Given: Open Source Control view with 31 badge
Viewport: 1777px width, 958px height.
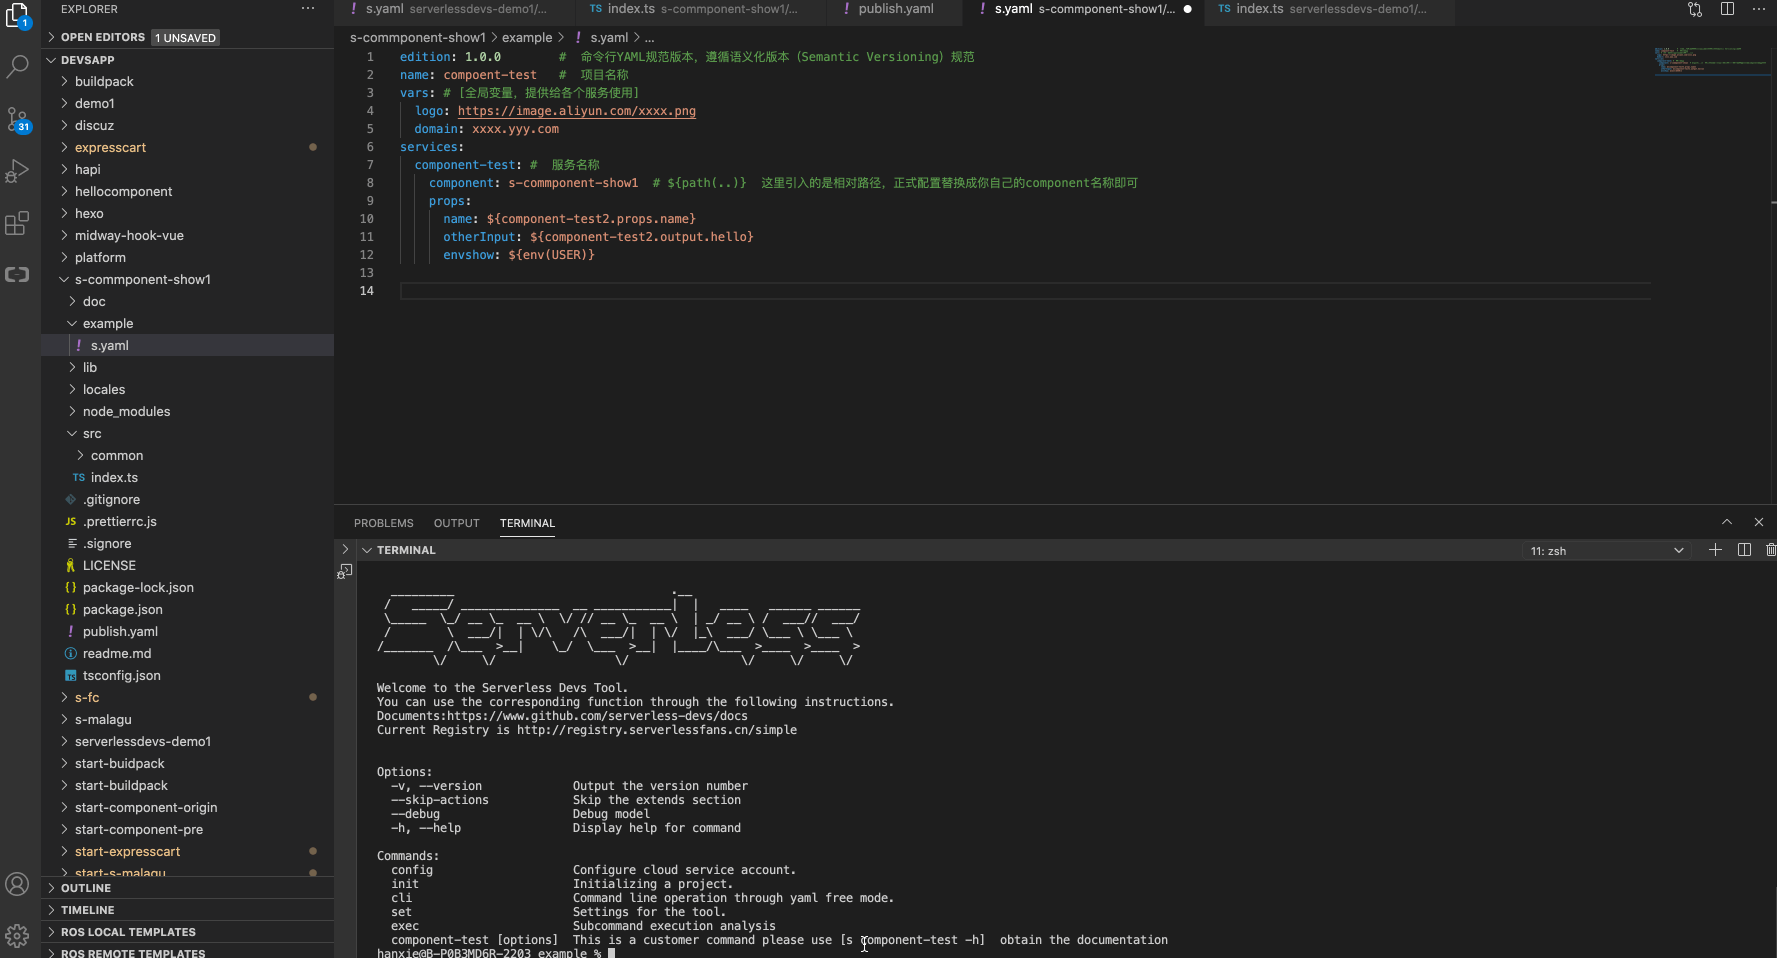Looking at the screenshot, I should click(18, 120).
